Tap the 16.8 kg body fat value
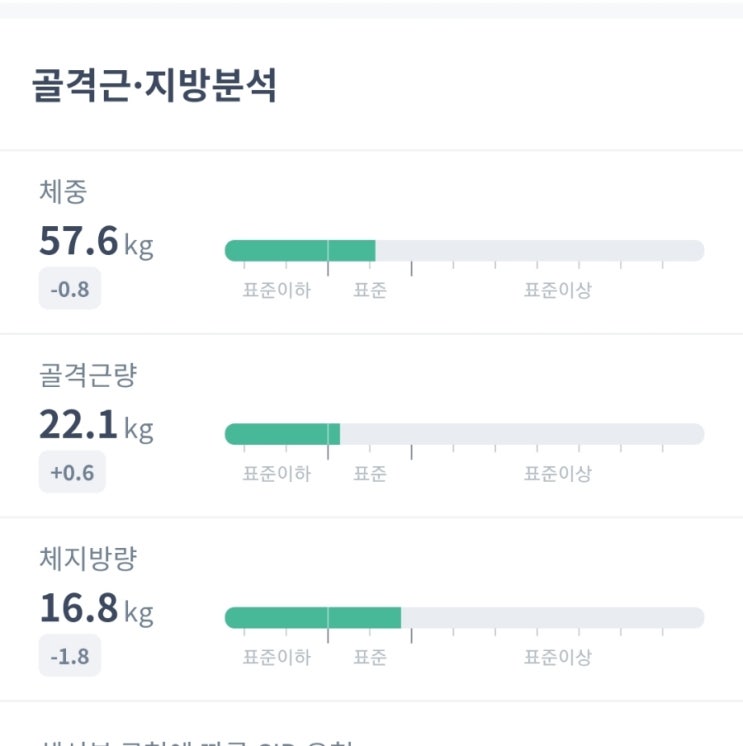The height and width of the screenshot is (746, 743). [x=96, y=608]
